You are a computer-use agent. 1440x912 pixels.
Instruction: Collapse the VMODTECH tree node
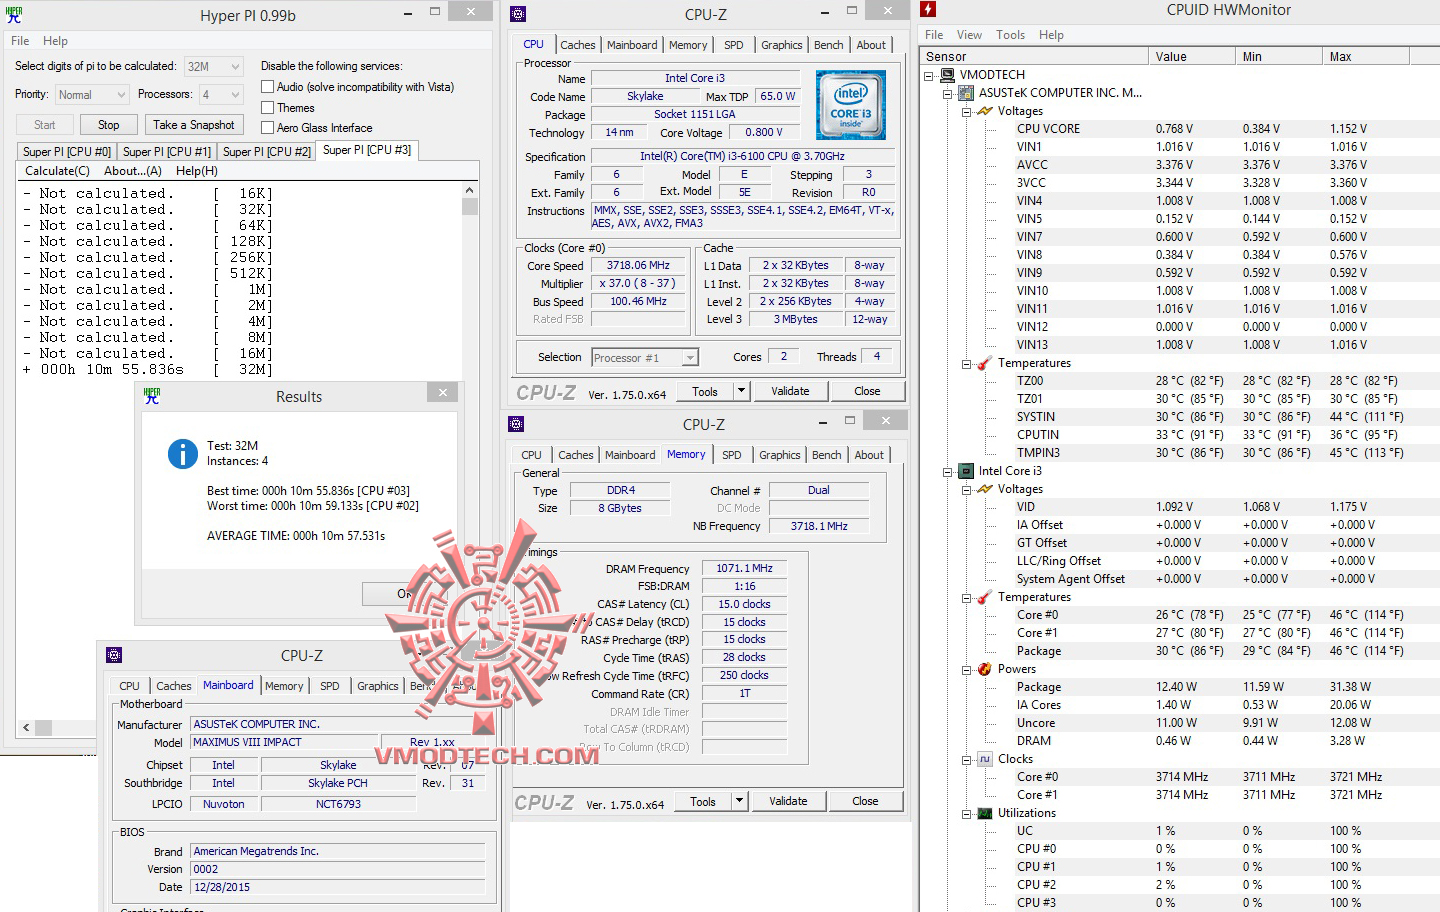(929, 75)
